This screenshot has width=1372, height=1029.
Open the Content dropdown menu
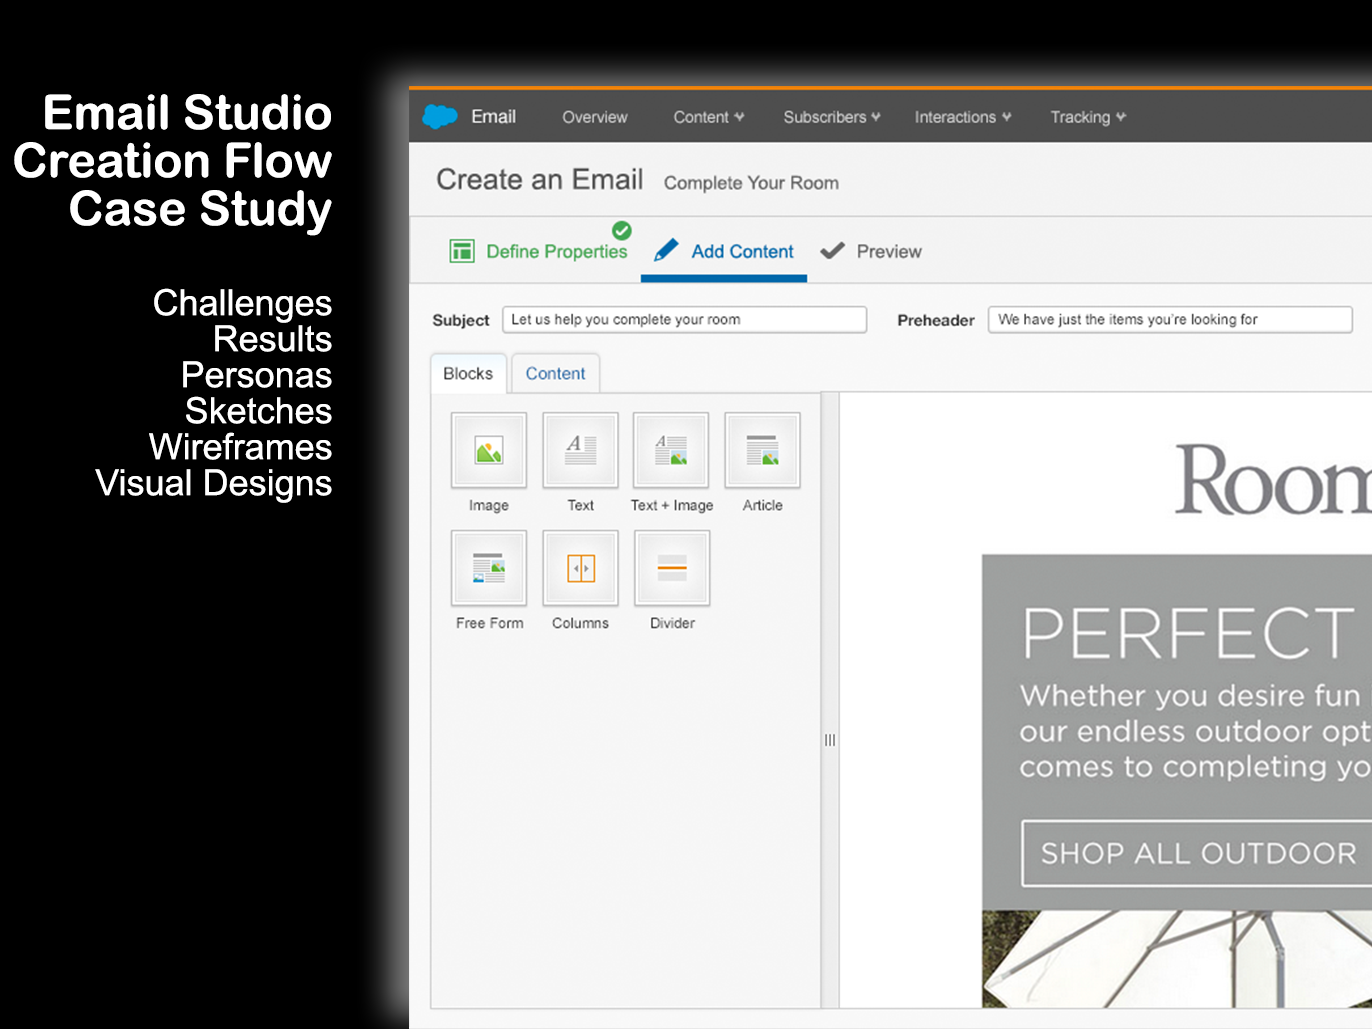708,117
